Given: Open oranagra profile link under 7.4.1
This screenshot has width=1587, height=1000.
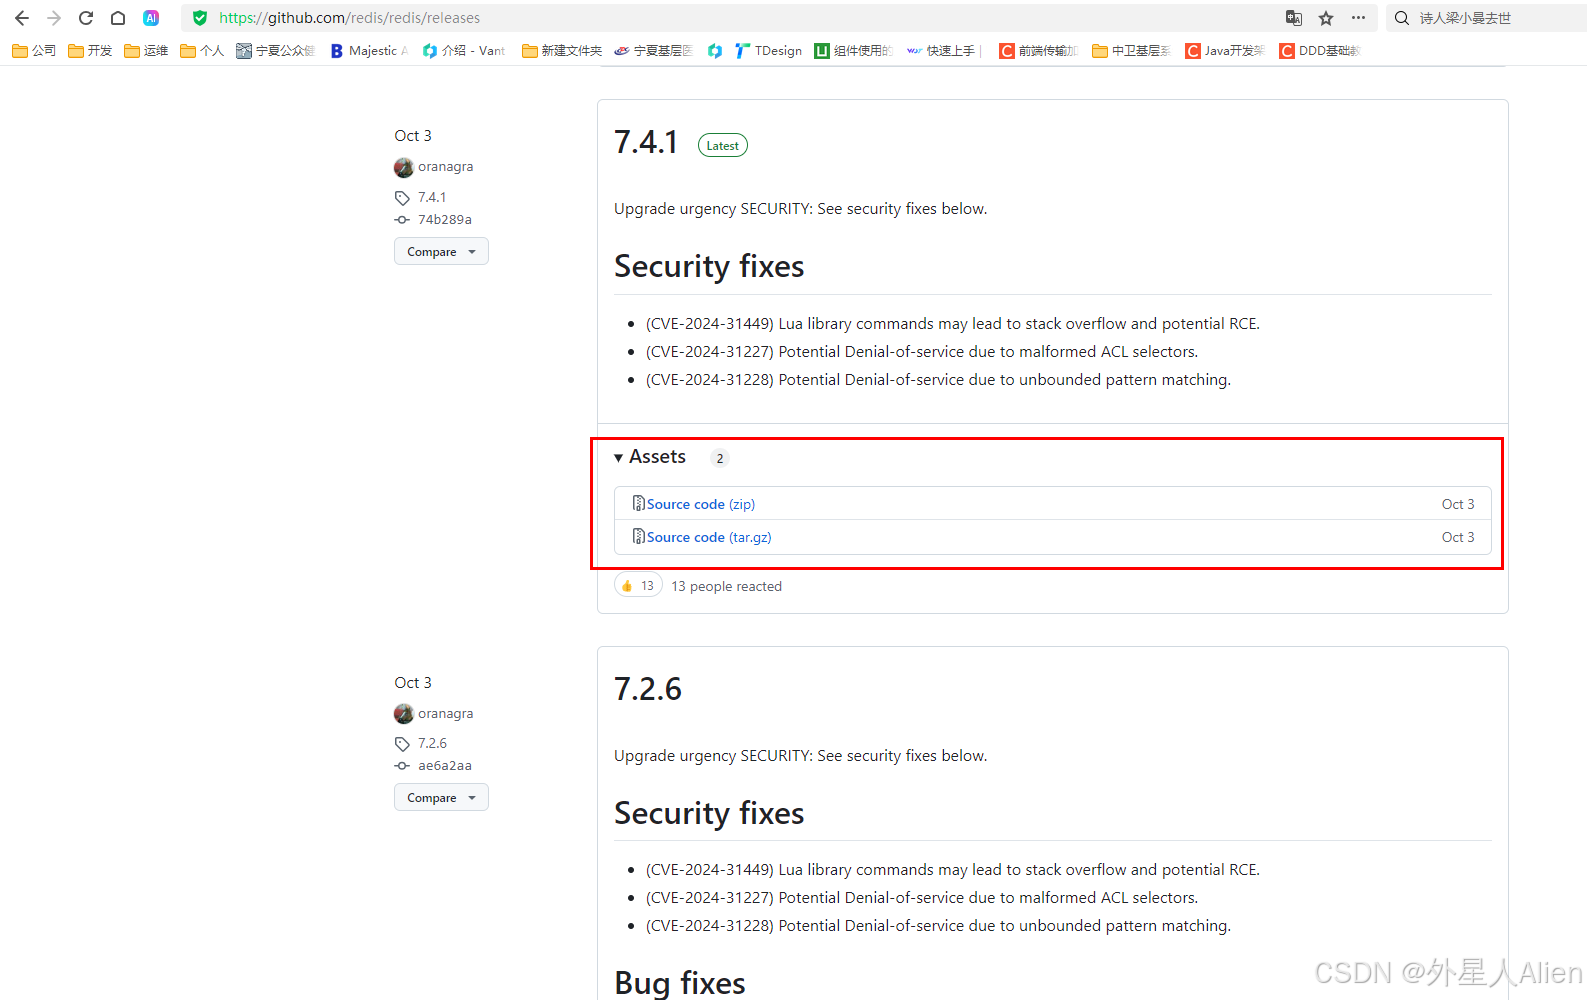Looking at the screenshot, I should pos(445,167).
